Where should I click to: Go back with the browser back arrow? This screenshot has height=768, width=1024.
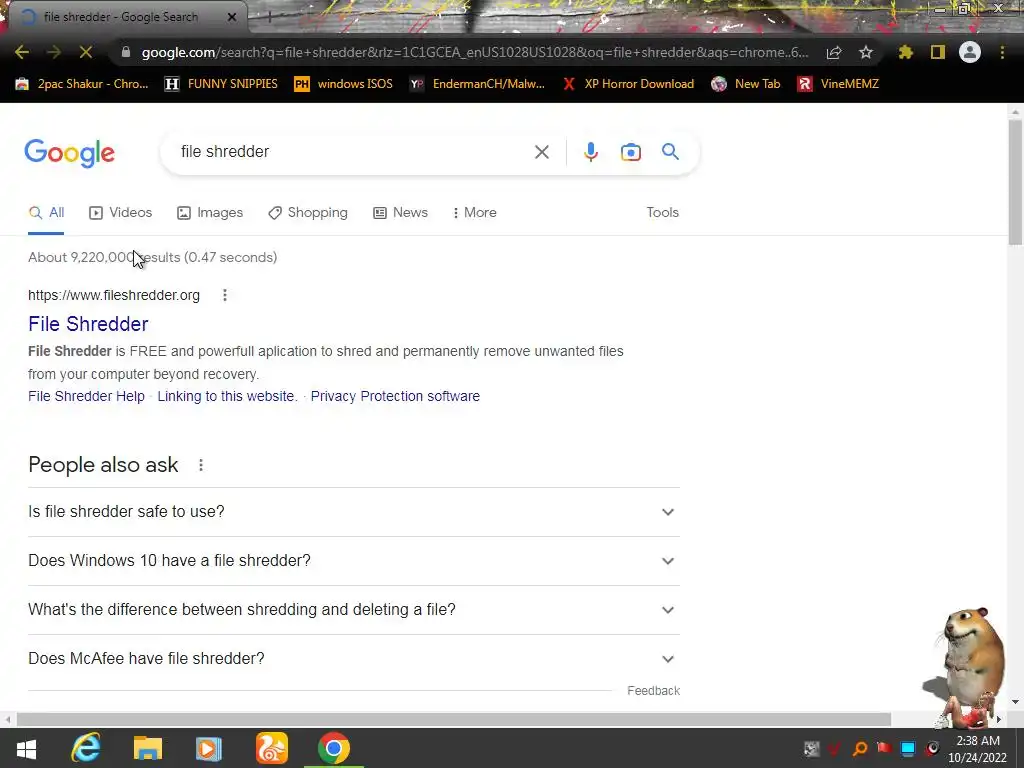[x=22, y=52]
